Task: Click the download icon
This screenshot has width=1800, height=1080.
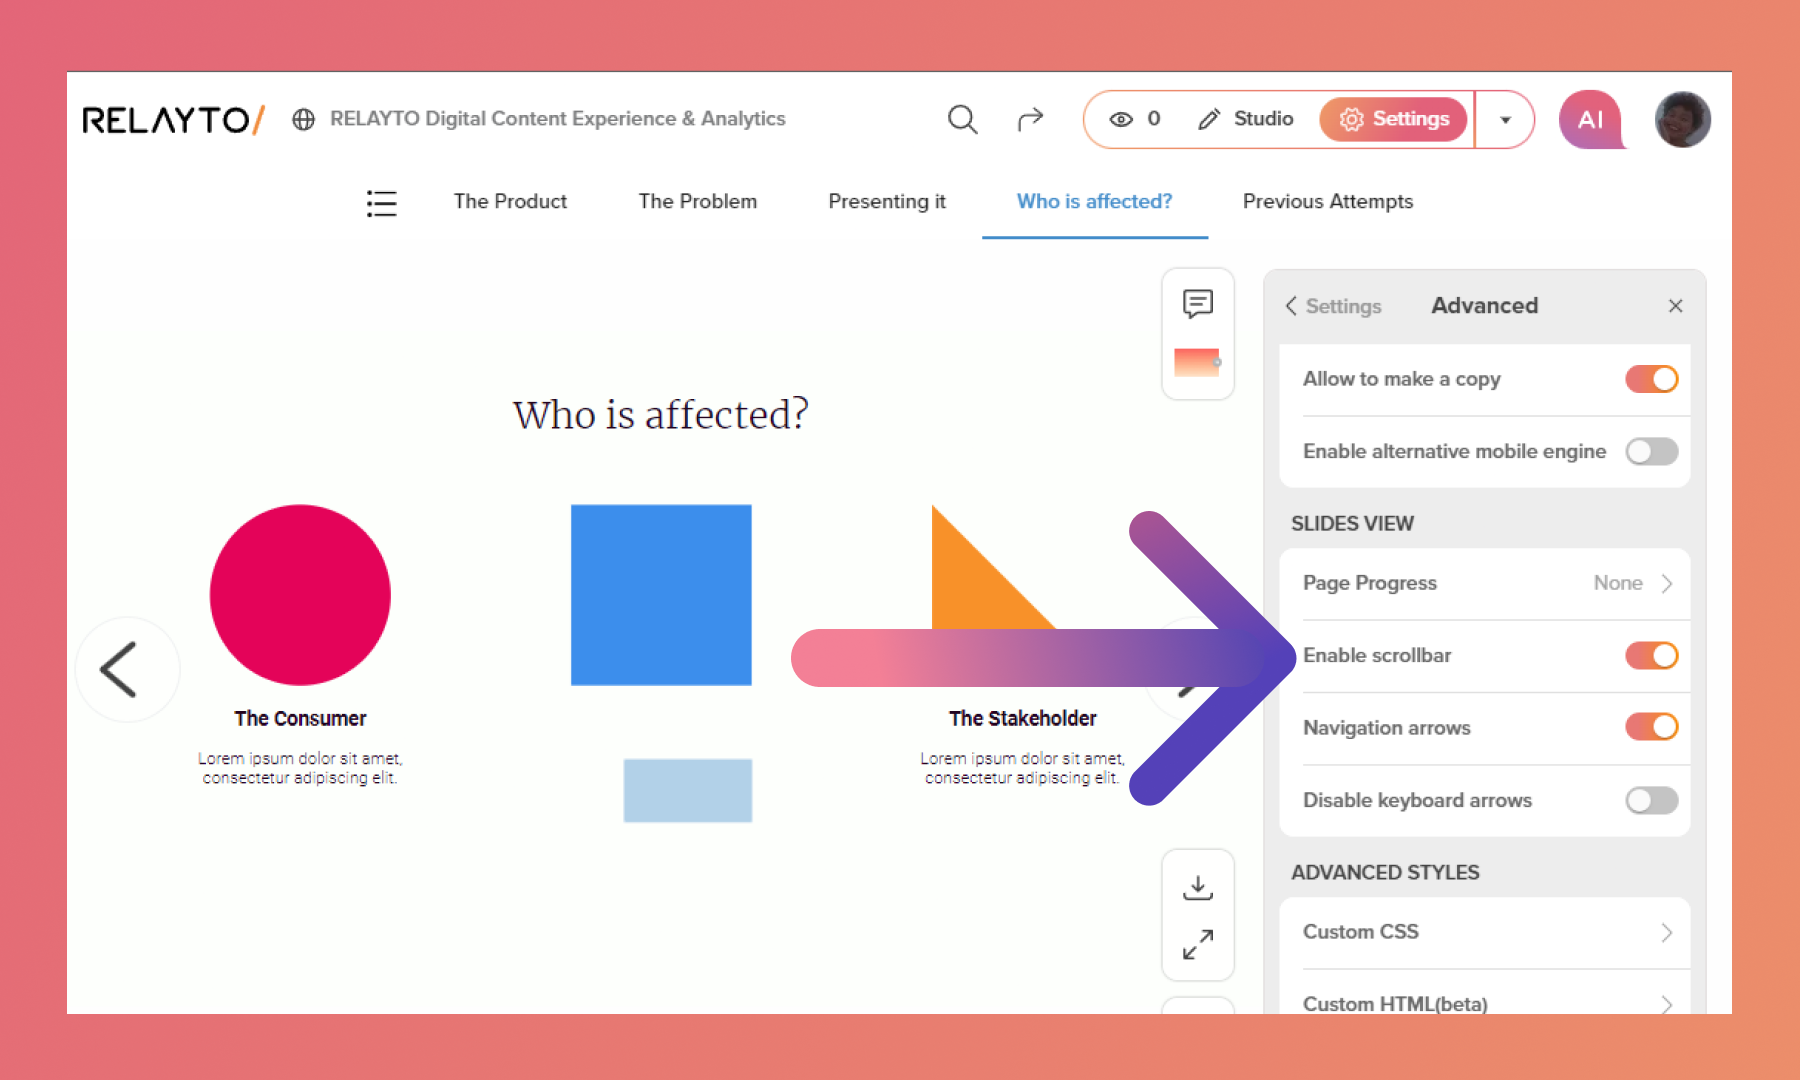Action: coord(1198,888)
